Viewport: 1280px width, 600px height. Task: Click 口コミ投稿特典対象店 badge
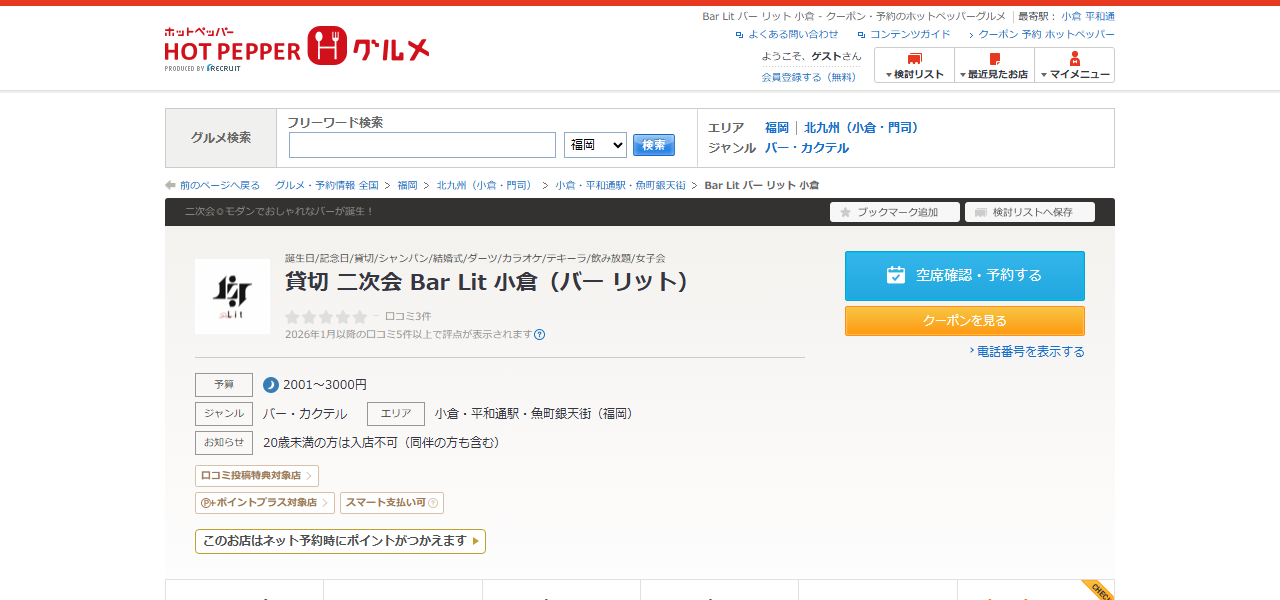tap(257, 476)
